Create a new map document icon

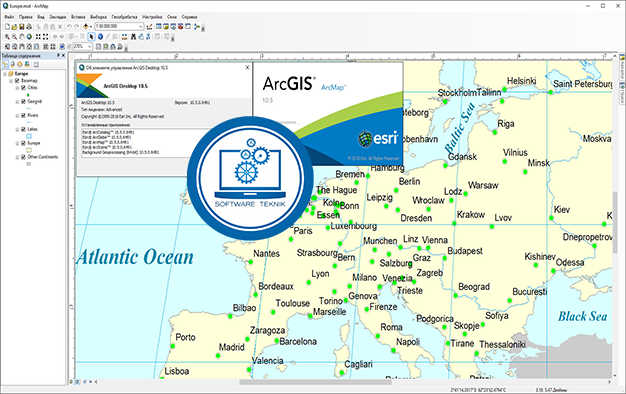click(7, 27)
